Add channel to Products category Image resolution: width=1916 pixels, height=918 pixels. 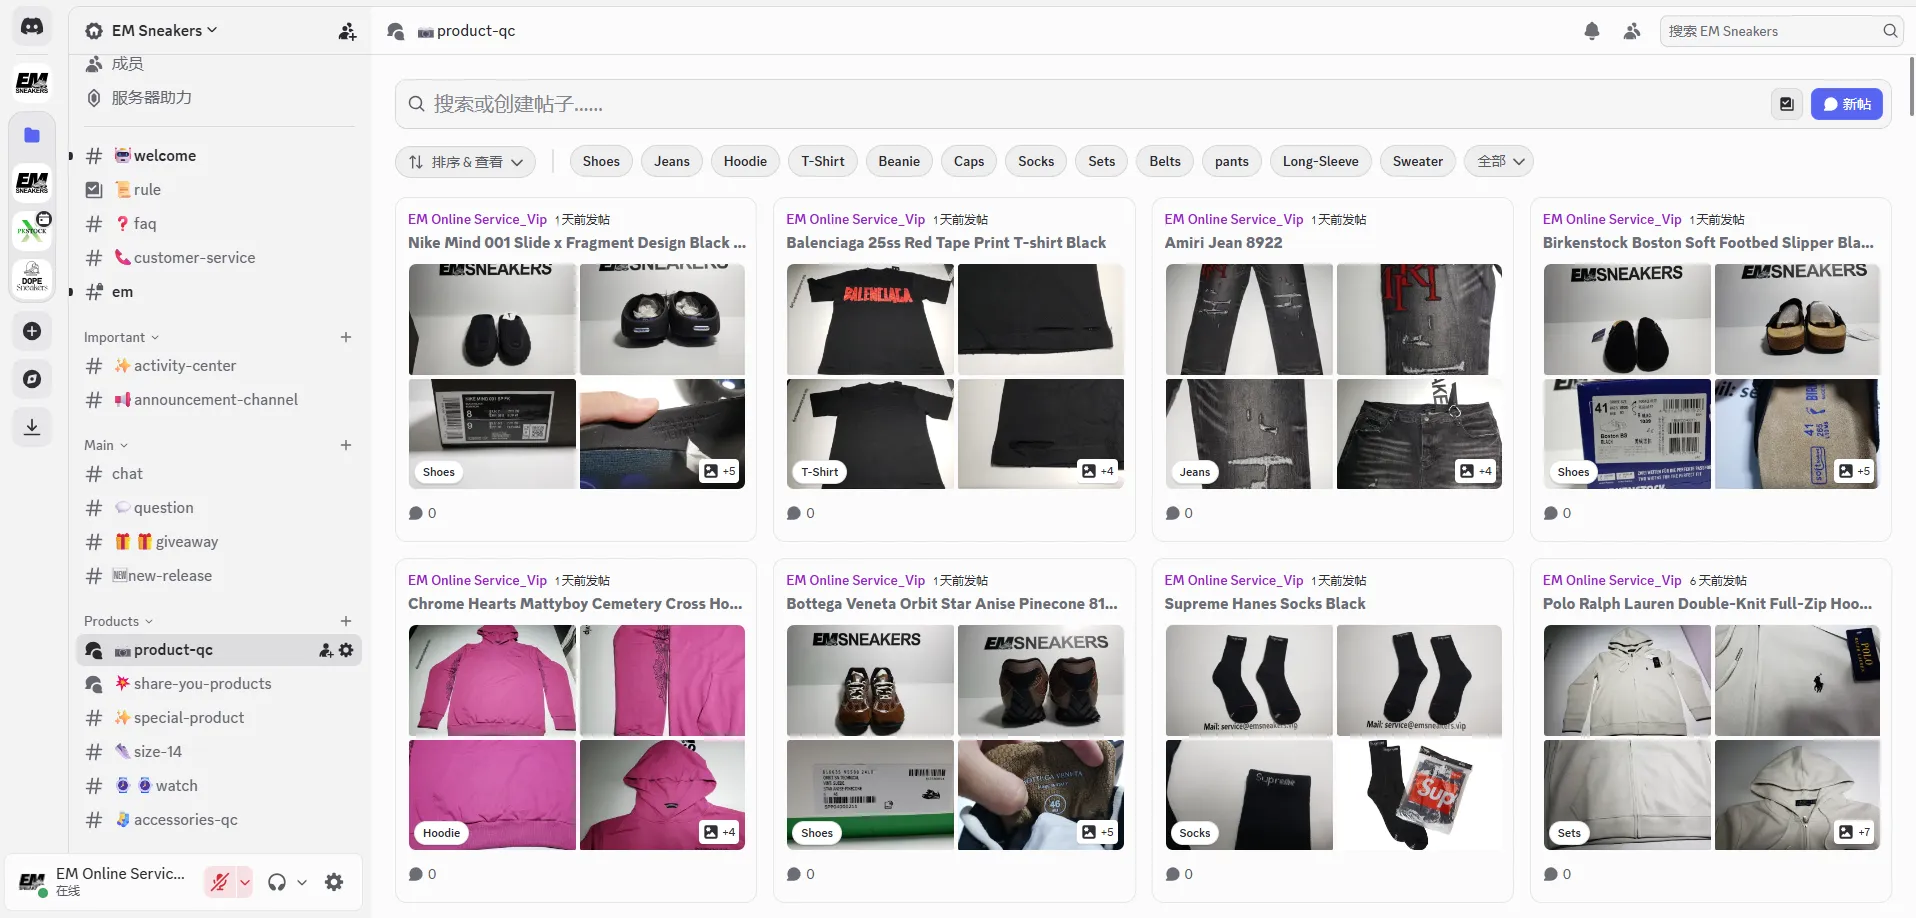point(346,621)
